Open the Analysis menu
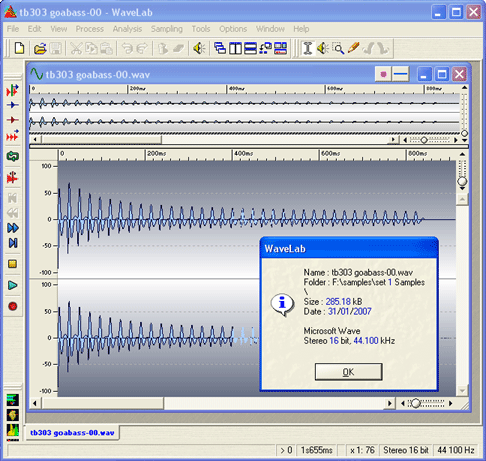This screenshot has width=486, height=461. point(127,29)
